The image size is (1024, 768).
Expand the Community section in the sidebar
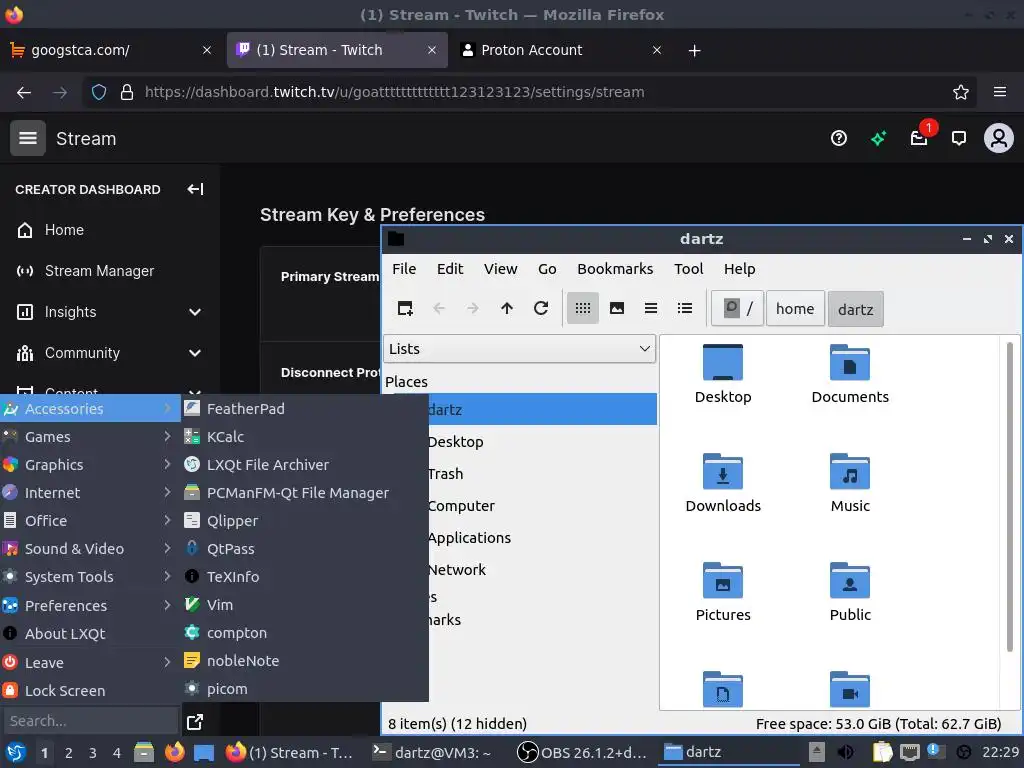point(195,353)
